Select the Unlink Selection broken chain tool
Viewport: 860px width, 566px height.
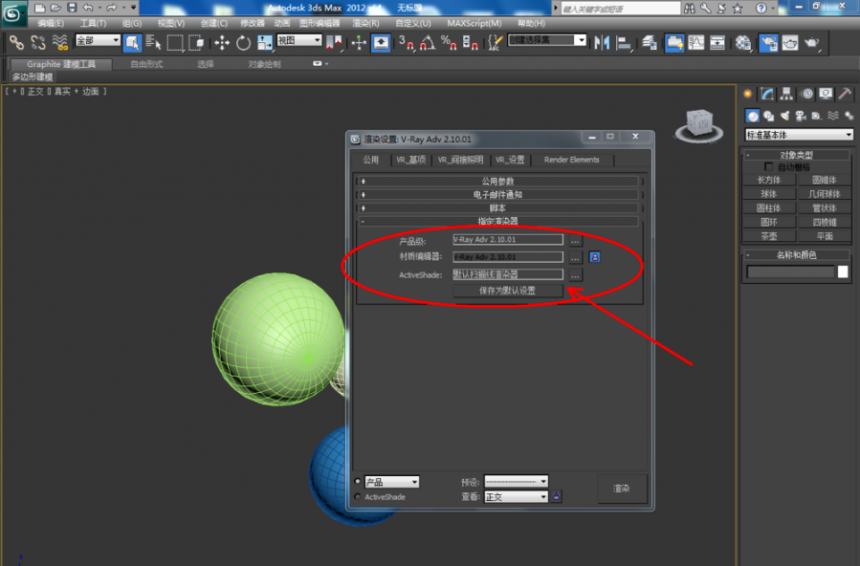(38, 42)
